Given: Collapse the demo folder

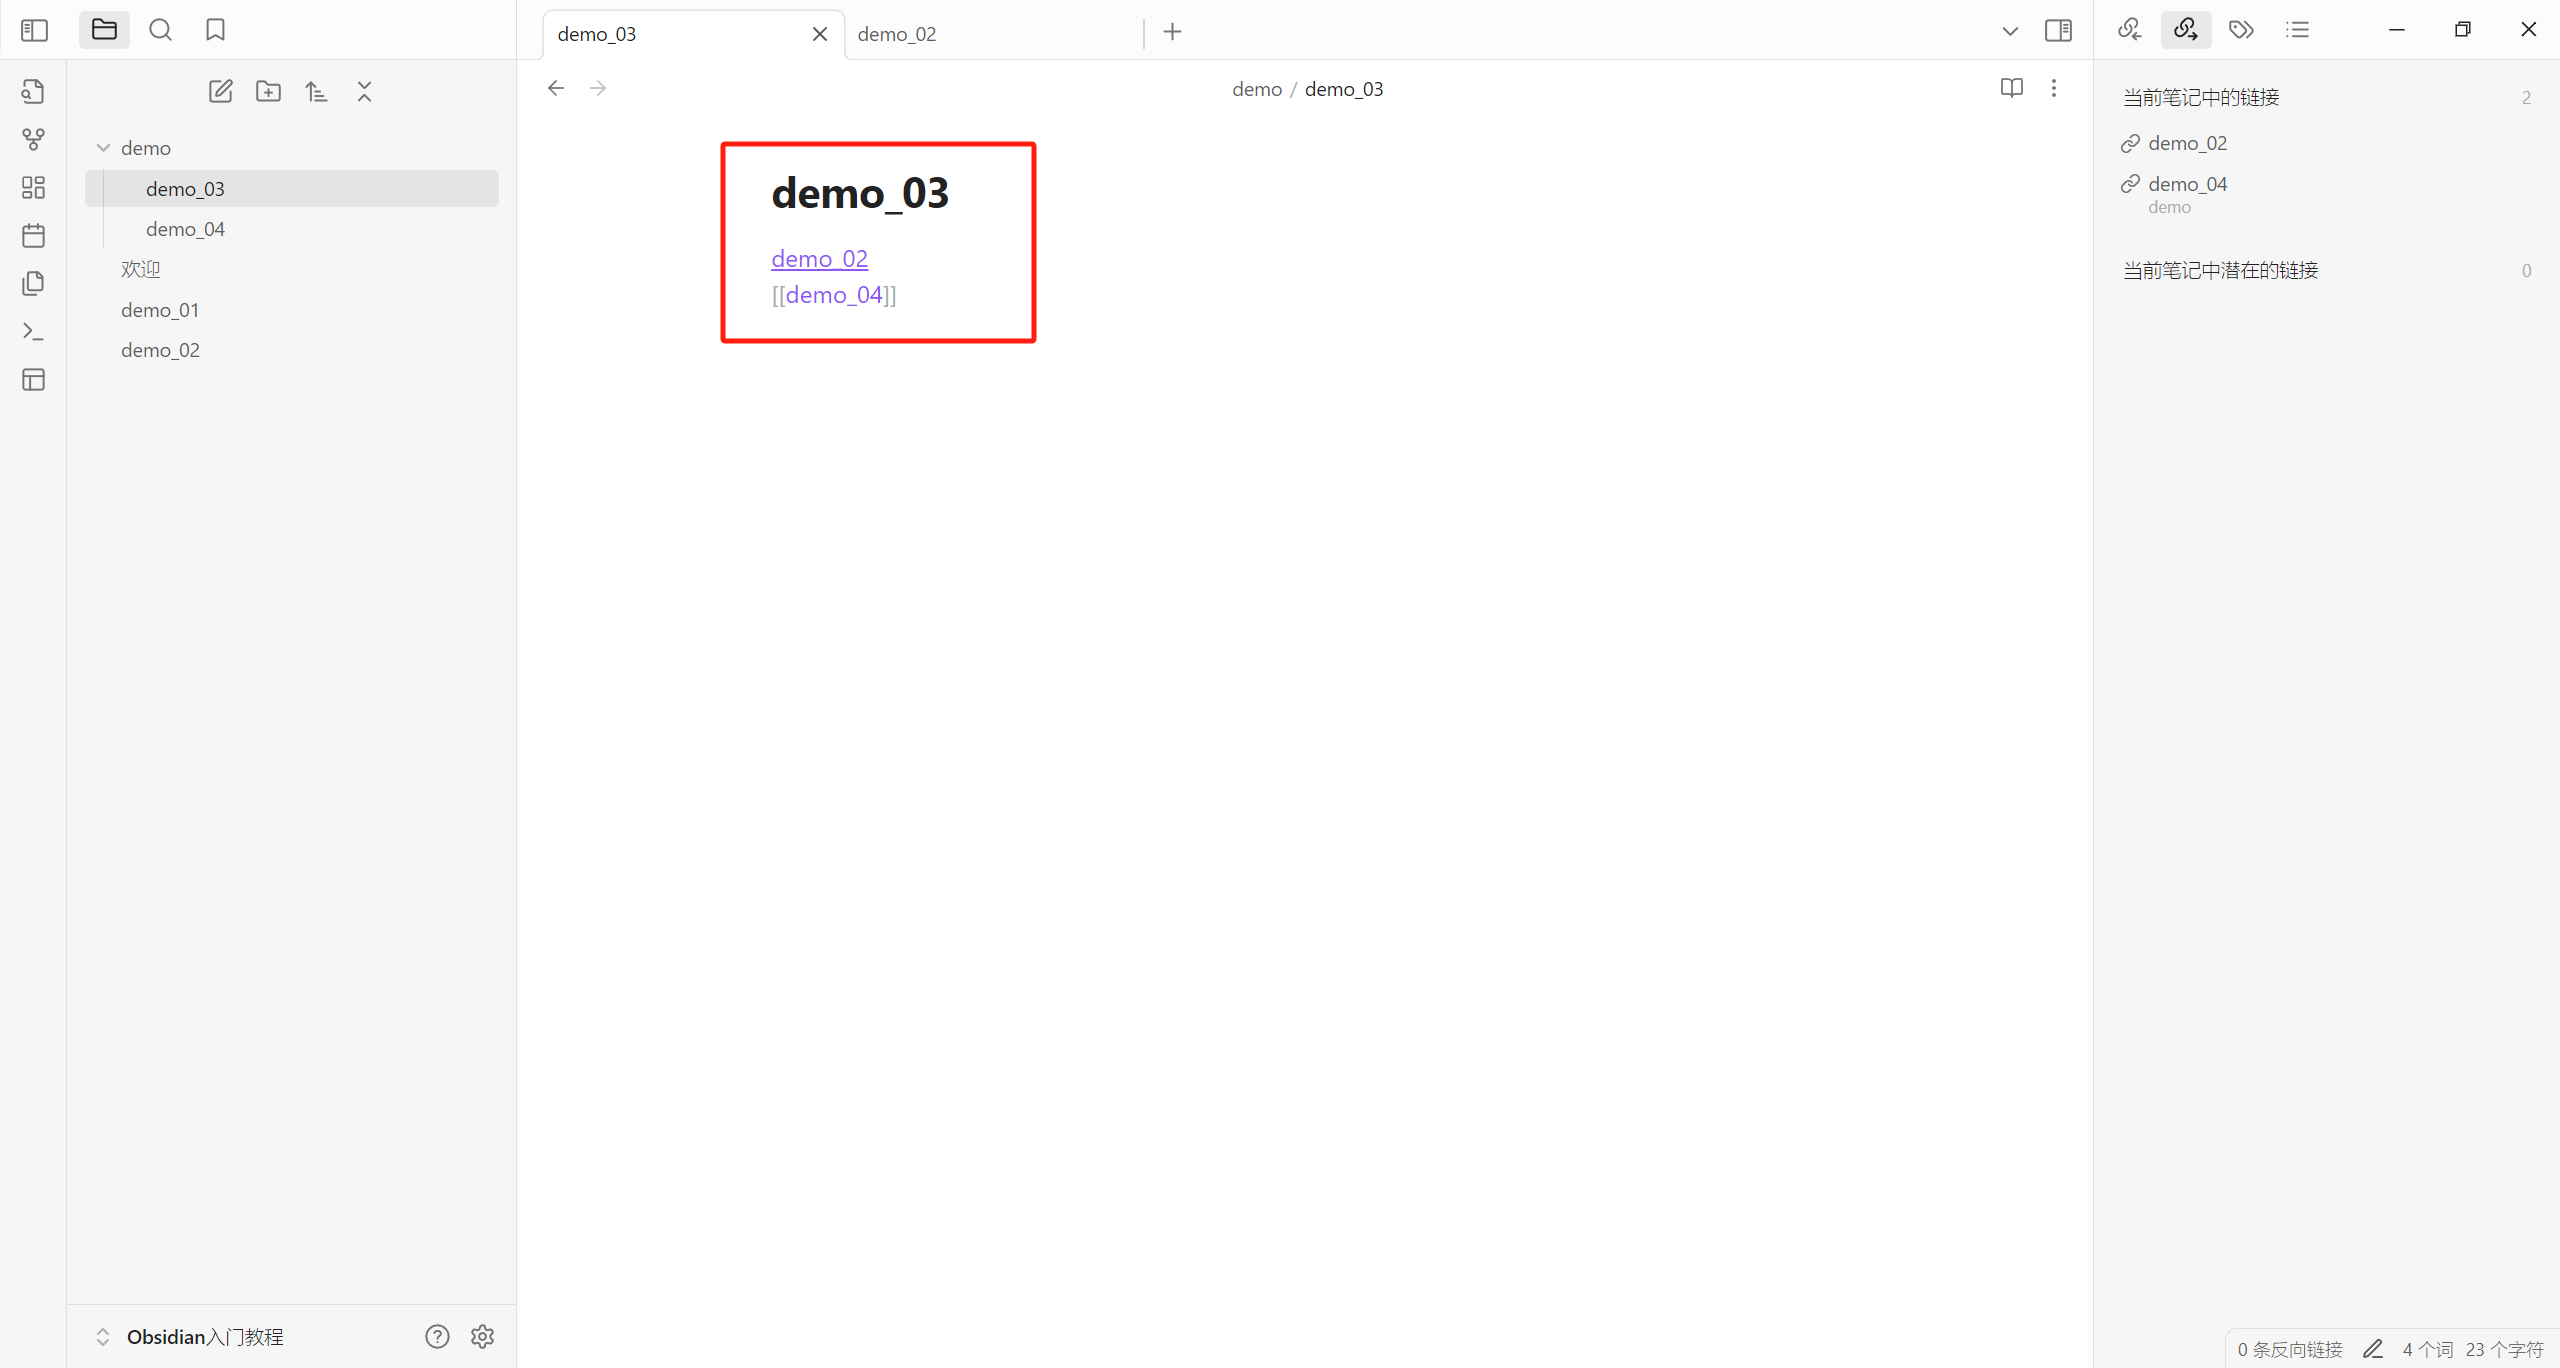Looking at the screenshot, I should [103, 148].
